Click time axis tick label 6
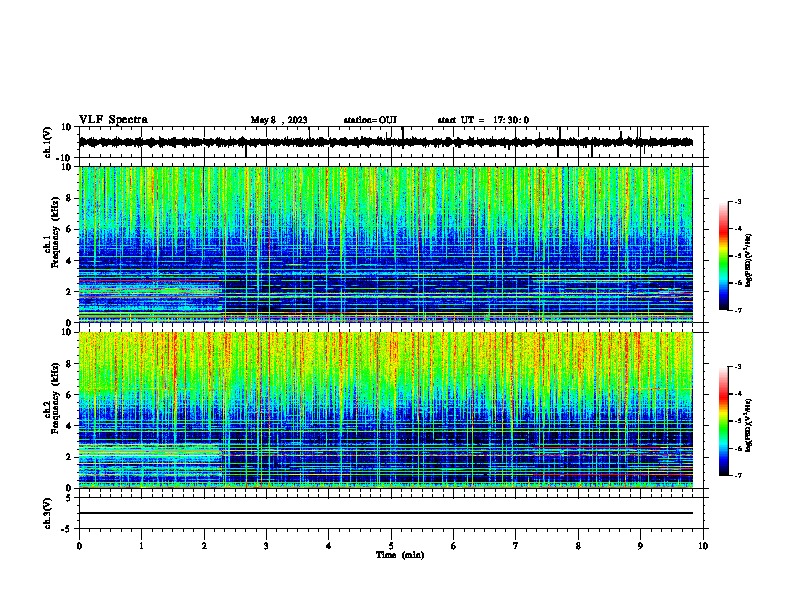The width and height of the screenshot is (792, 612). pyautogui.click(x=454, y=546)
